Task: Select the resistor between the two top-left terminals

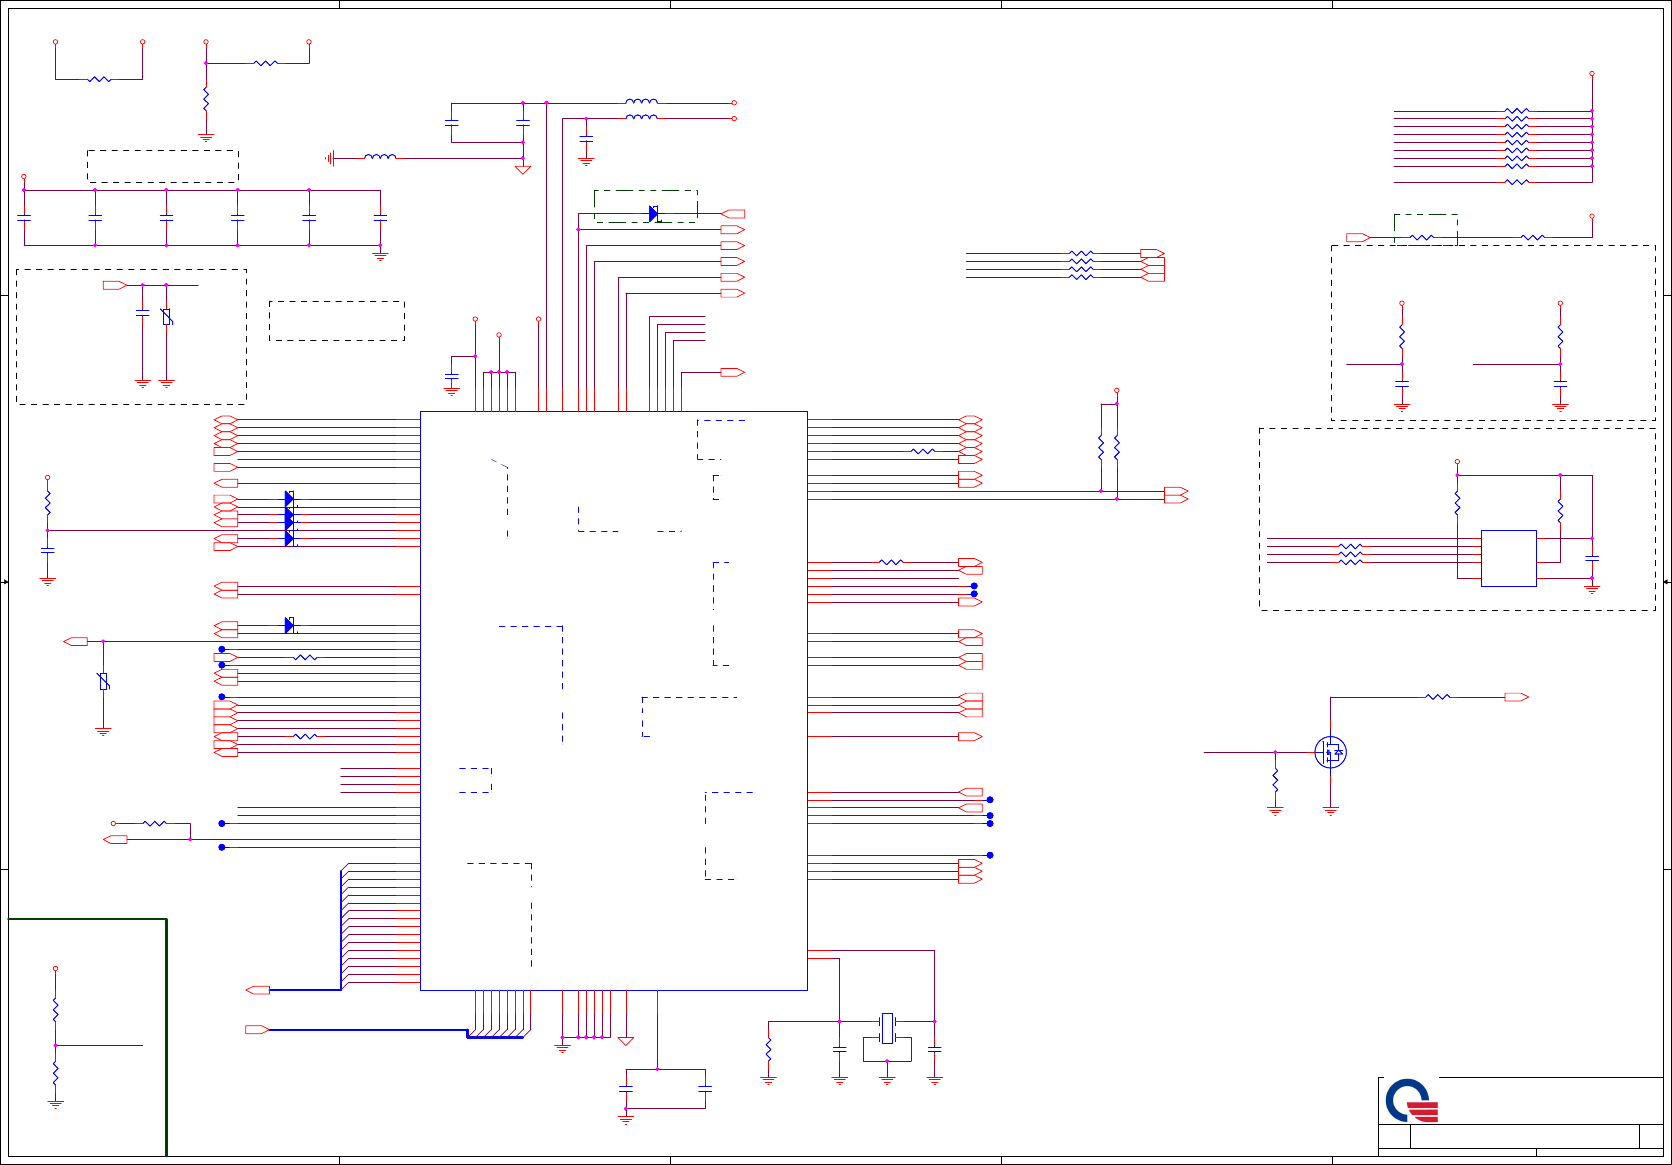Action: [x=99, y=79]
